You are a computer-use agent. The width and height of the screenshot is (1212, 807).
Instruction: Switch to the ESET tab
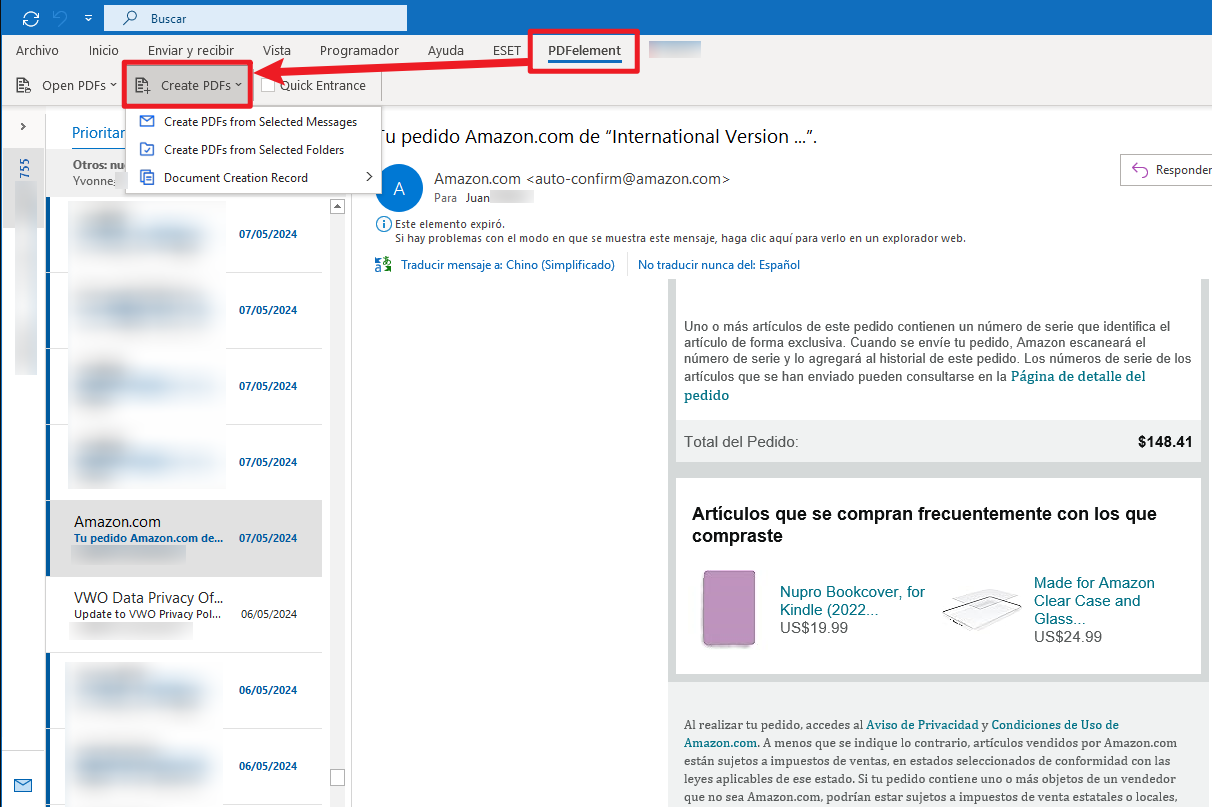(x=507, y=50)
